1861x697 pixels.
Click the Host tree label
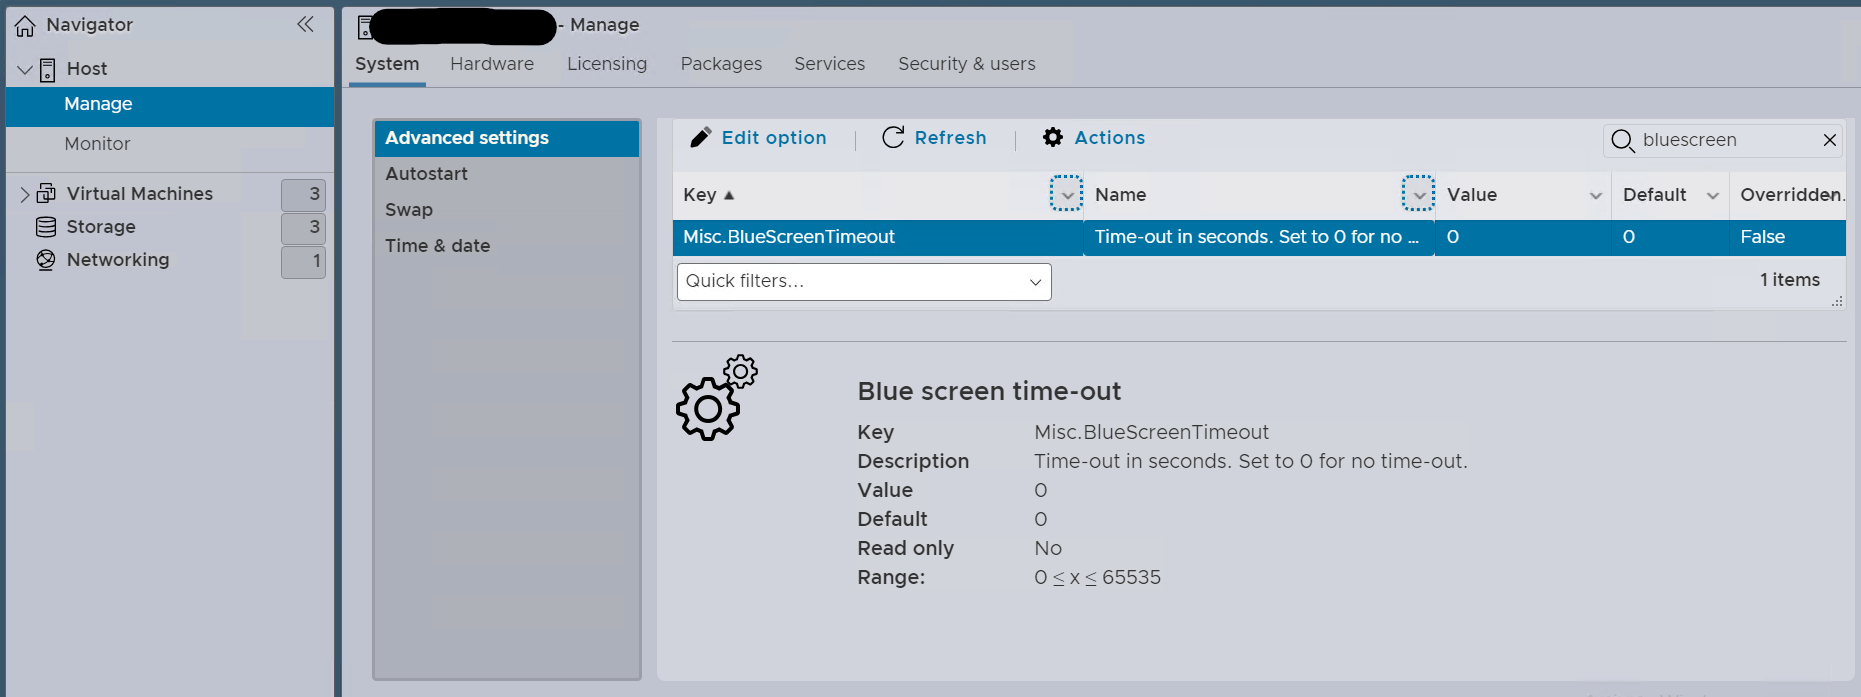click(87, 69)
